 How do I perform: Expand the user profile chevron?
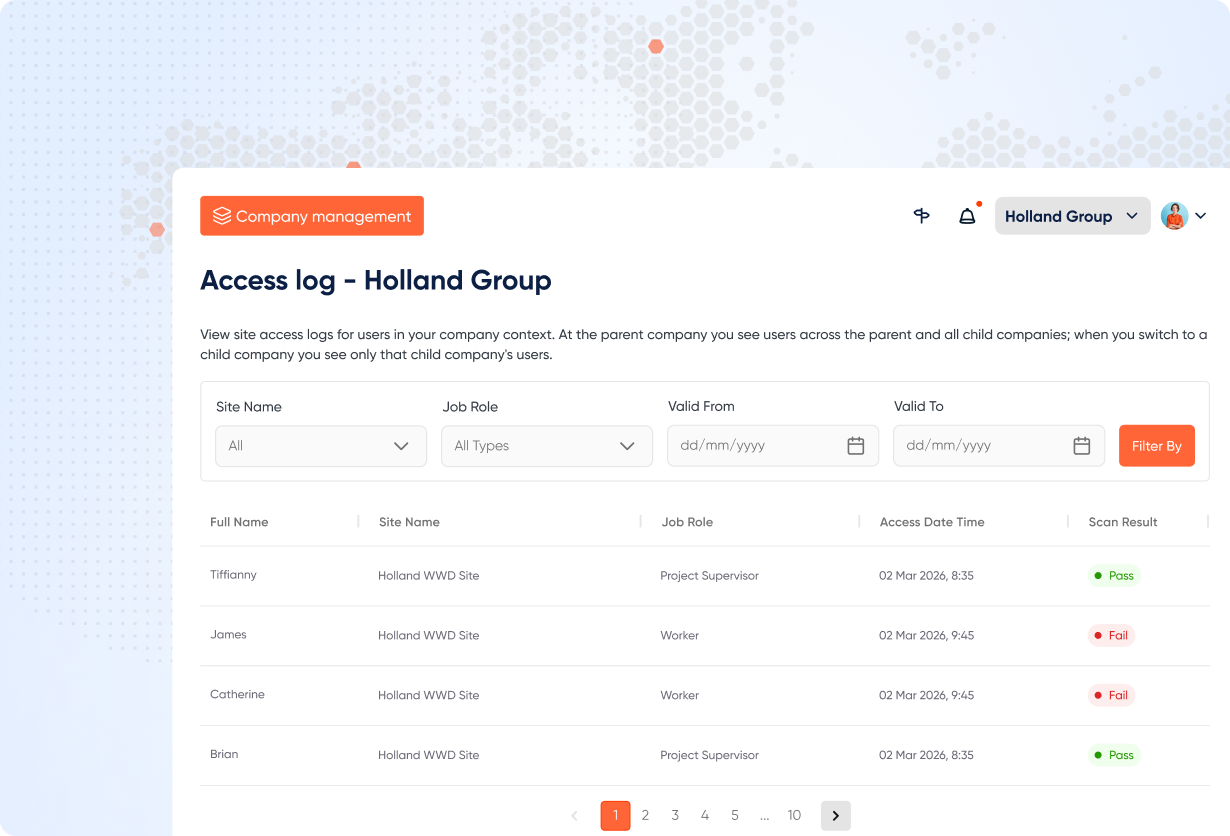coord(1201,216)
